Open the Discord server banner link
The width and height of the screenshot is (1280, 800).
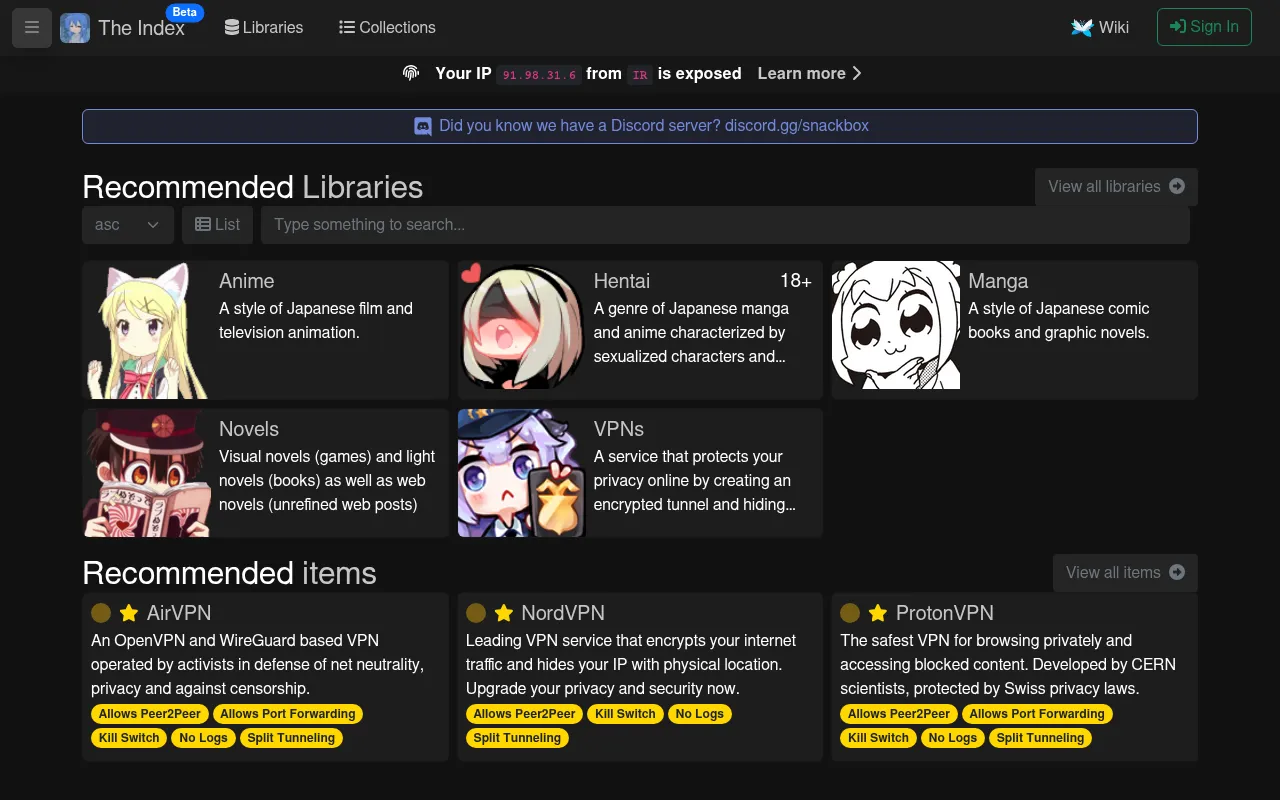tap(640, 126)
